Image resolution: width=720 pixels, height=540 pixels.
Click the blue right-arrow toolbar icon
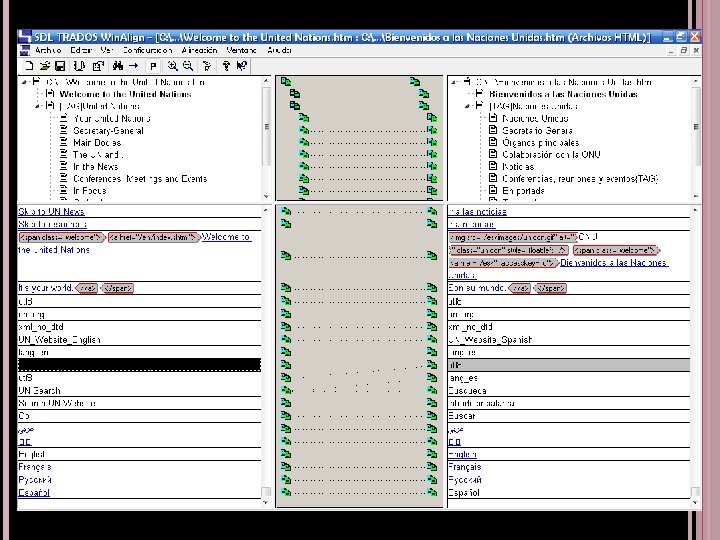[x=134, y=66]
